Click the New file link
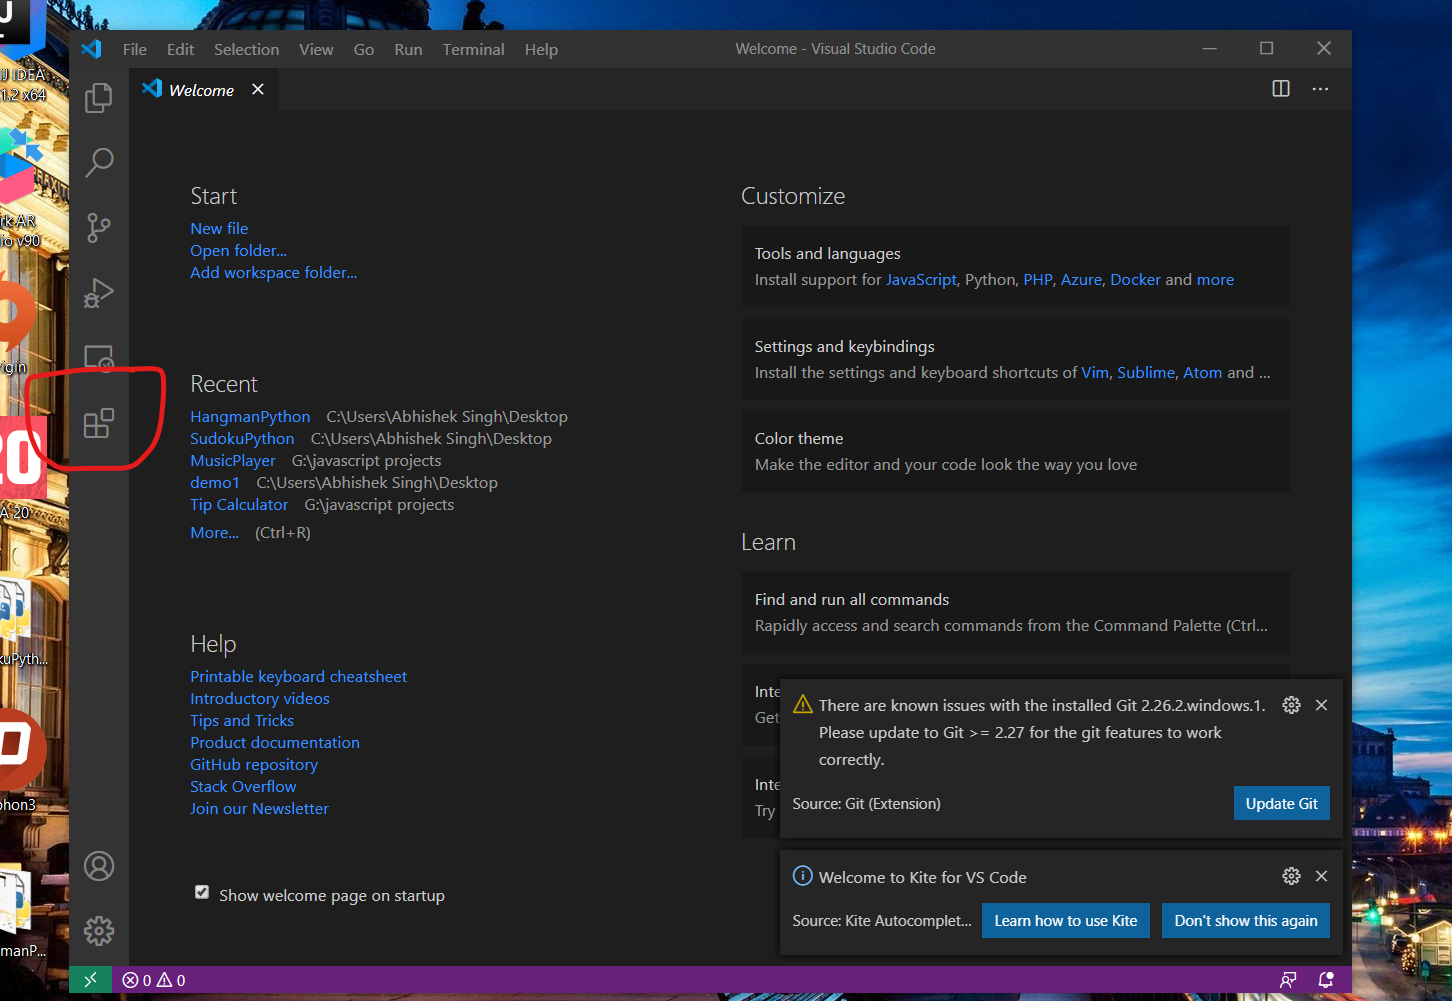This screenshot has height=1001, width=1452. pos(219,228)
